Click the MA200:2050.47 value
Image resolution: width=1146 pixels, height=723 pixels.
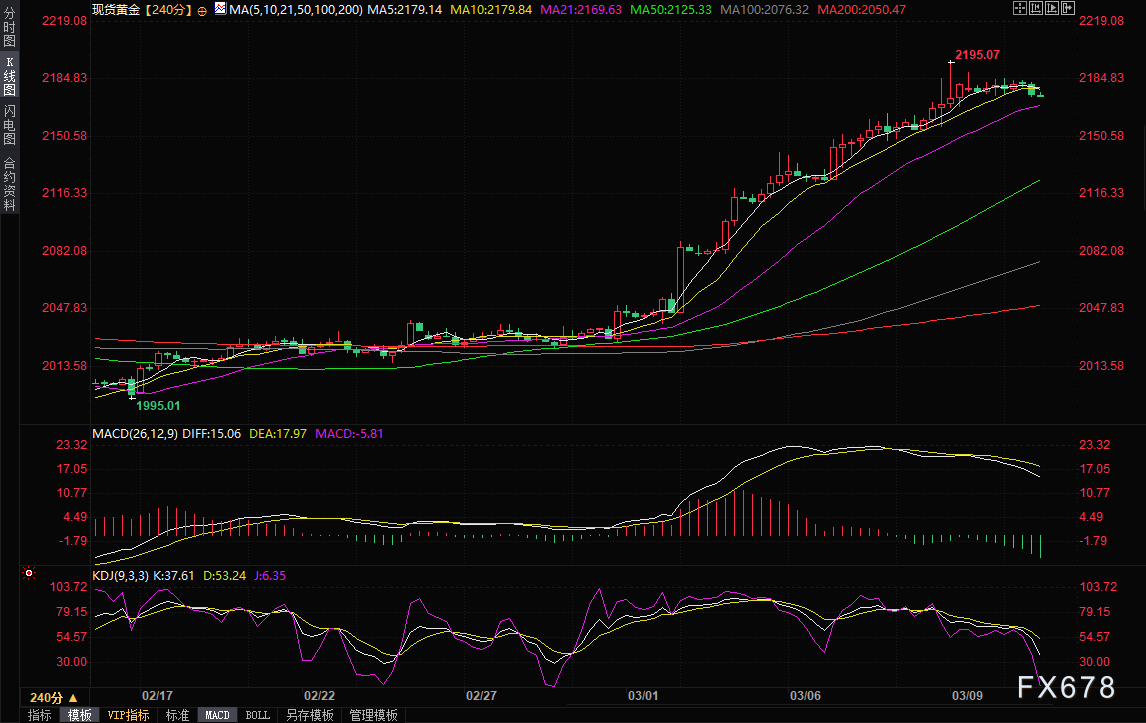862,10
